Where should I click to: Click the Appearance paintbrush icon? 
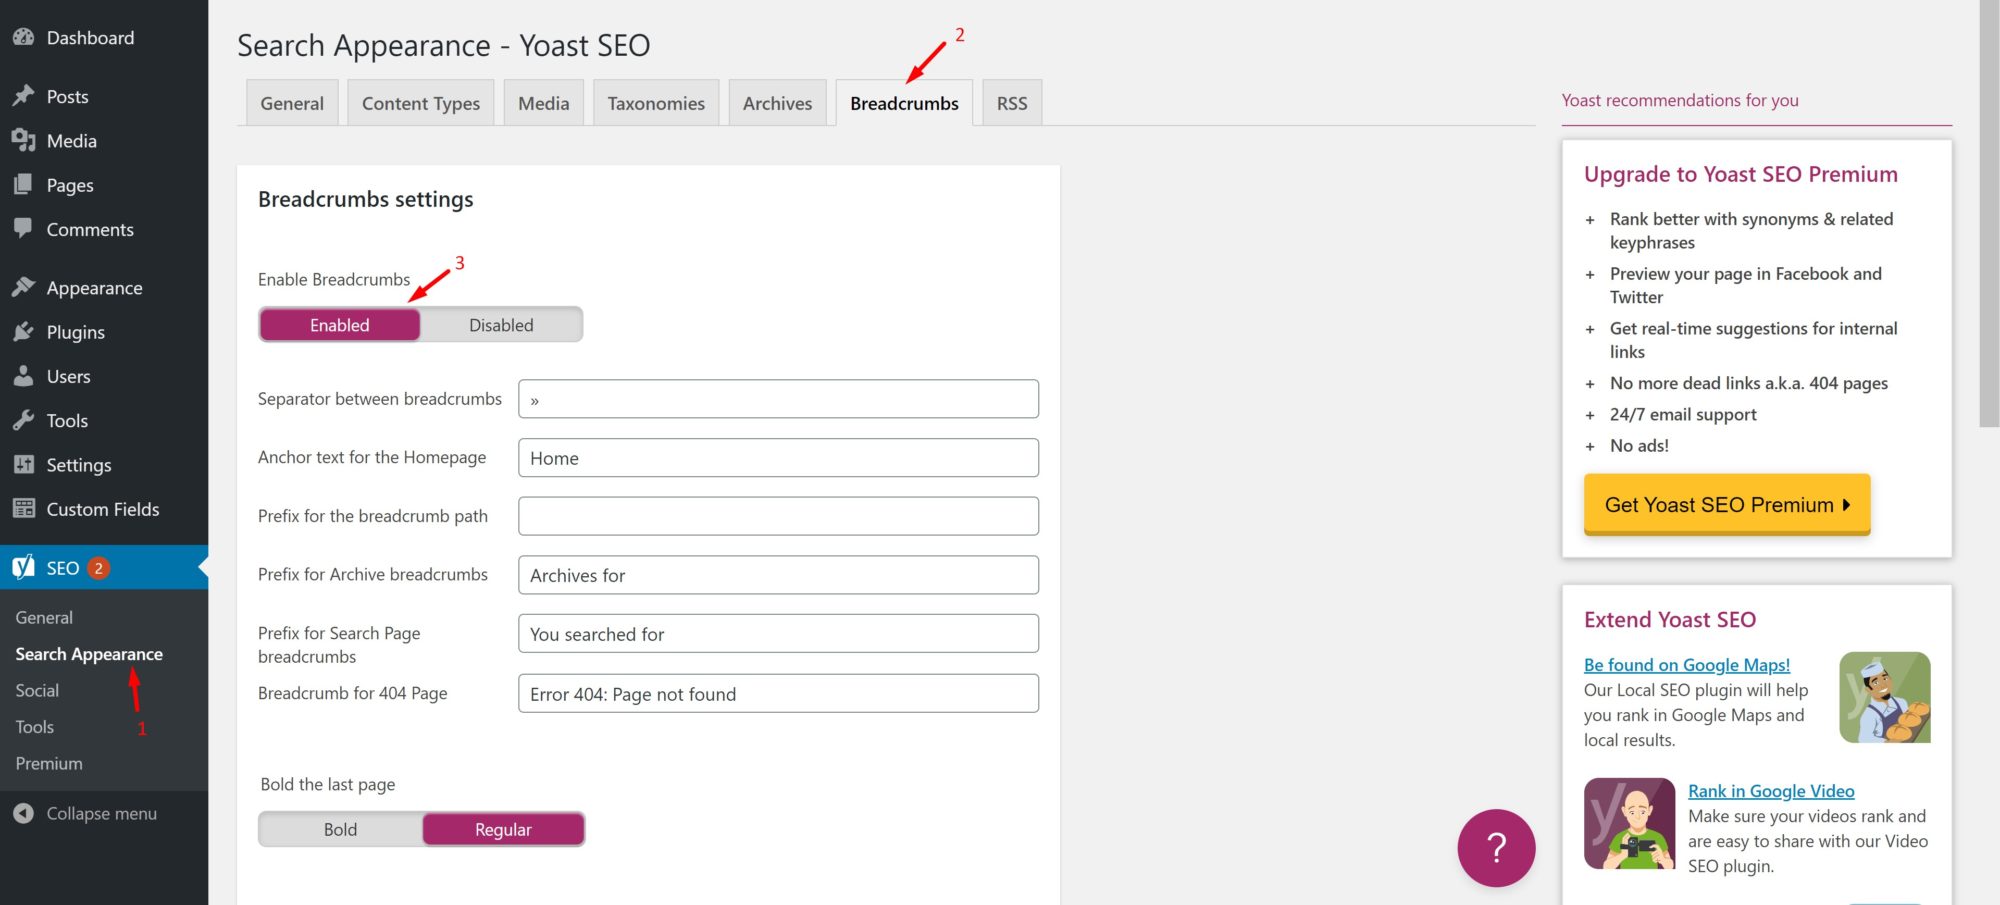coord(24,288)
